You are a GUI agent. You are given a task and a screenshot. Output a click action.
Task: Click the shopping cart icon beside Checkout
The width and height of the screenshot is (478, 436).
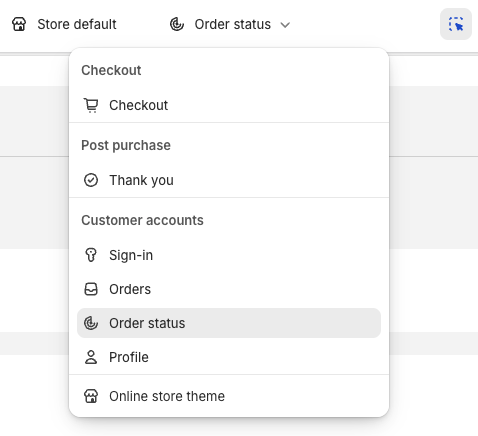tap(91, 105)
